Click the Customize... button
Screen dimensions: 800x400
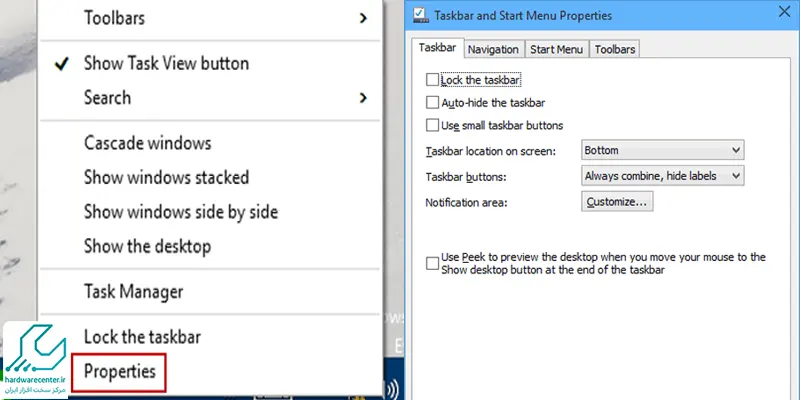617,202
